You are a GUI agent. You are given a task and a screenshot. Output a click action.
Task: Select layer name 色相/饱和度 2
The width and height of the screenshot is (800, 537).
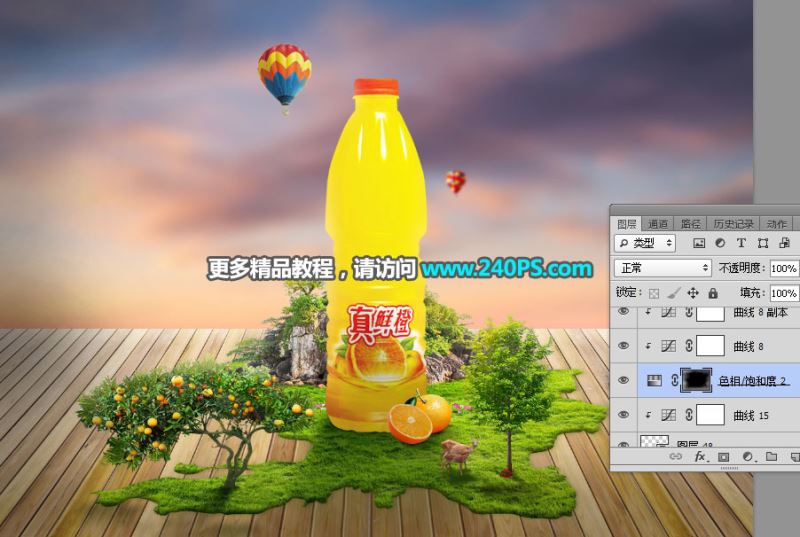point(753,380)
